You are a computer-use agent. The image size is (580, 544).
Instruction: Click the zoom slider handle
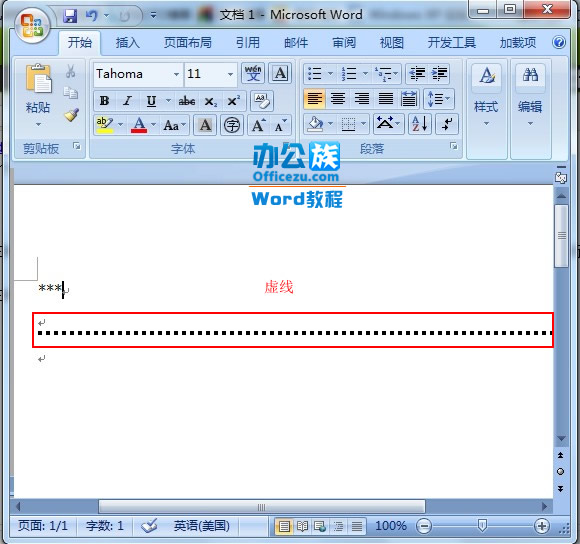point(482,525)
